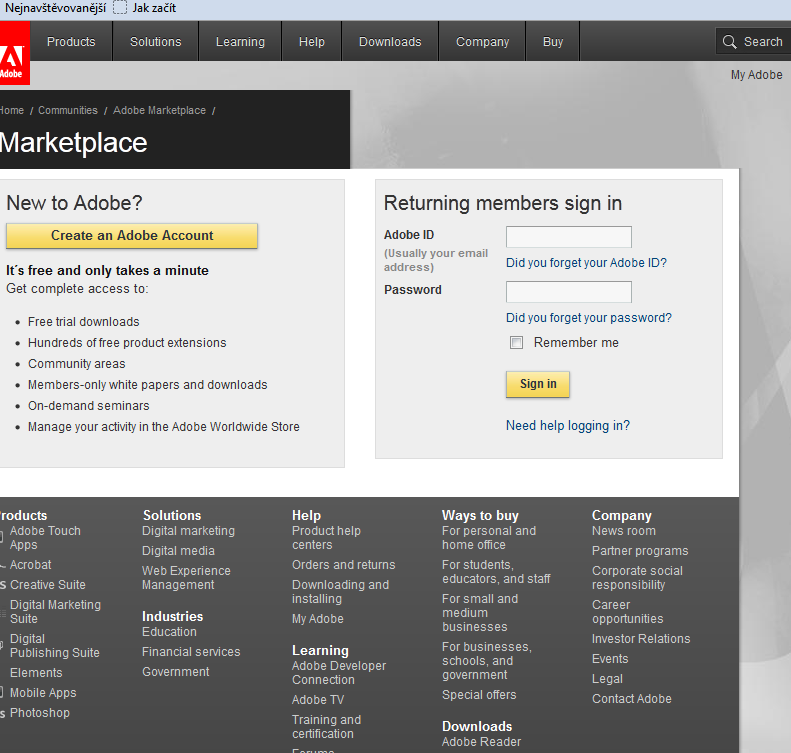Open Web Experience Management footer link
The image size is (791, 753).
(186, 577)
